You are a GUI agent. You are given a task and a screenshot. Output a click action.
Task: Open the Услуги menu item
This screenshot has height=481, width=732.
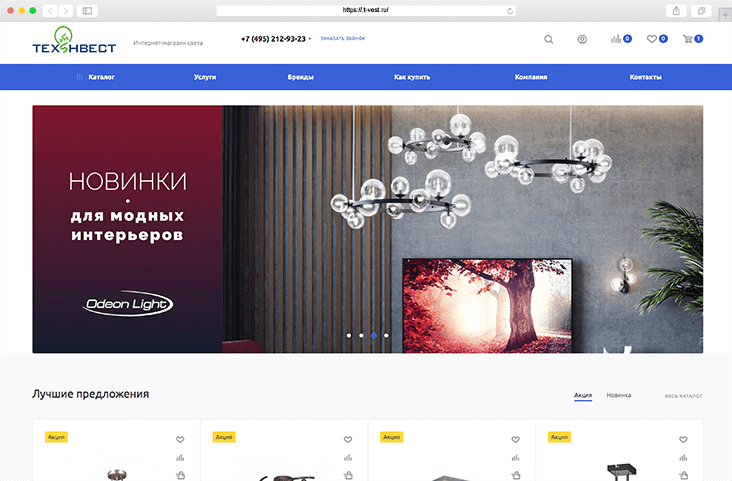pyautogui.click(x=205, y=77)
